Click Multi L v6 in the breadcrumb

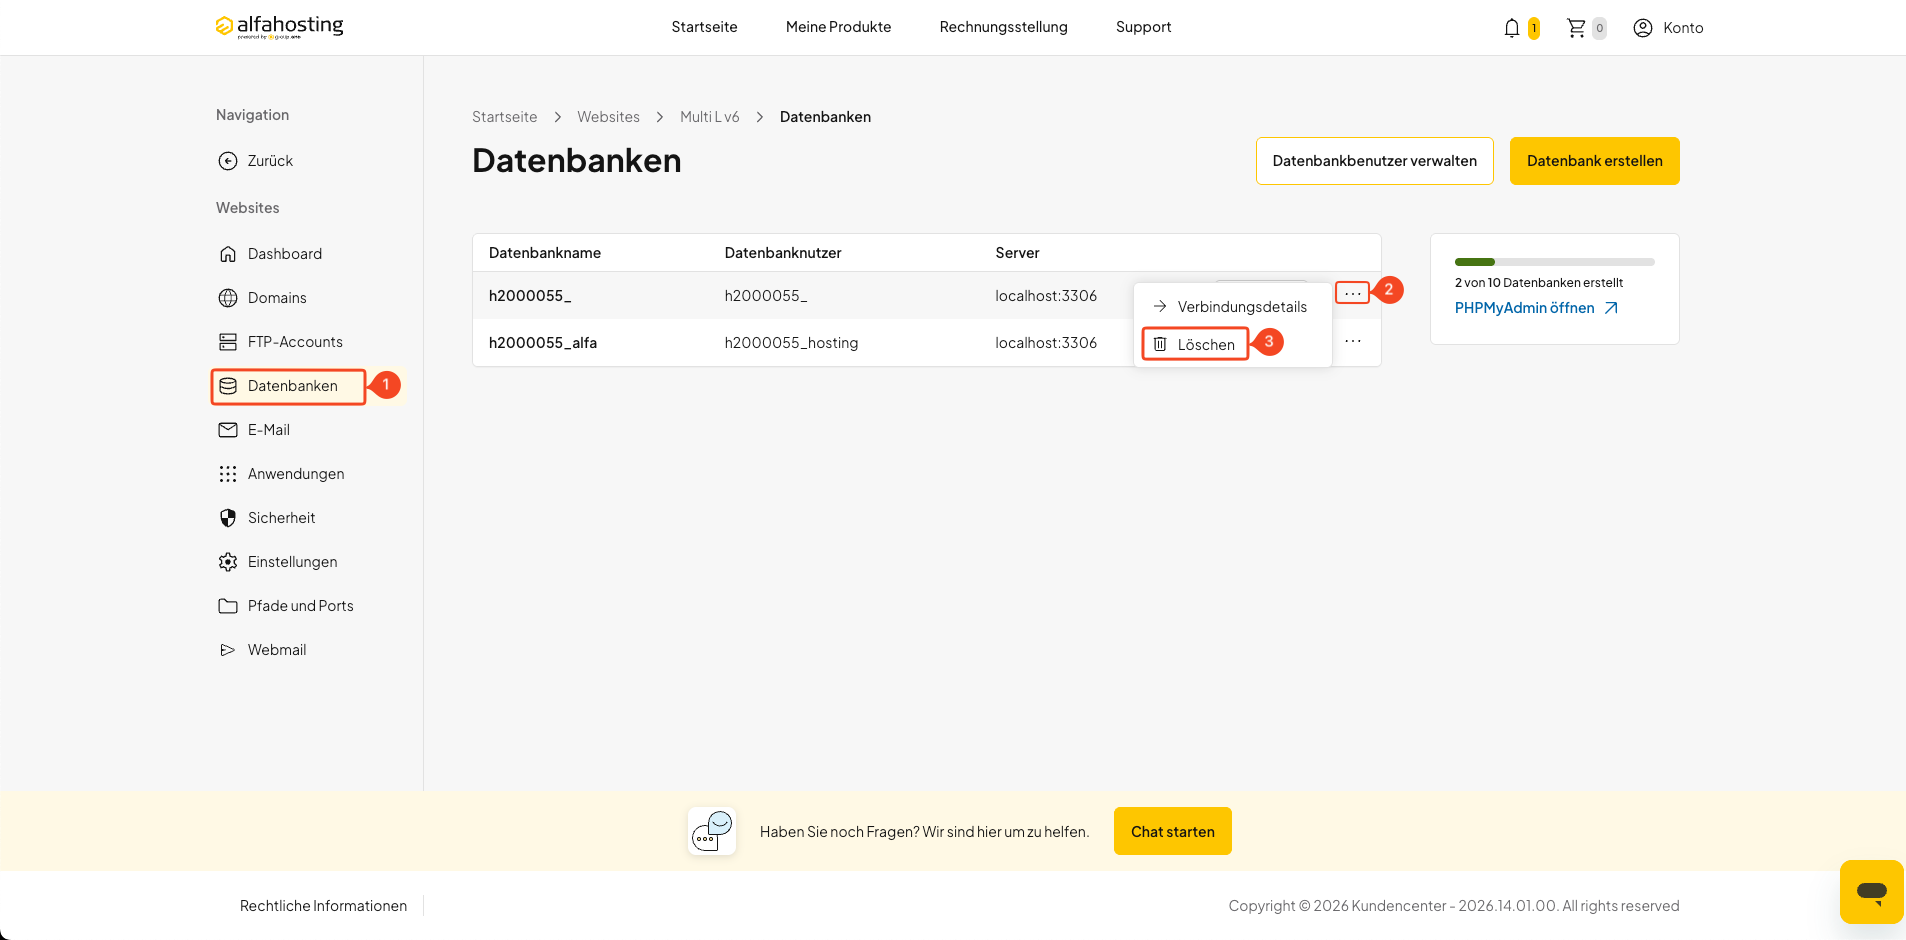(710, 117)
